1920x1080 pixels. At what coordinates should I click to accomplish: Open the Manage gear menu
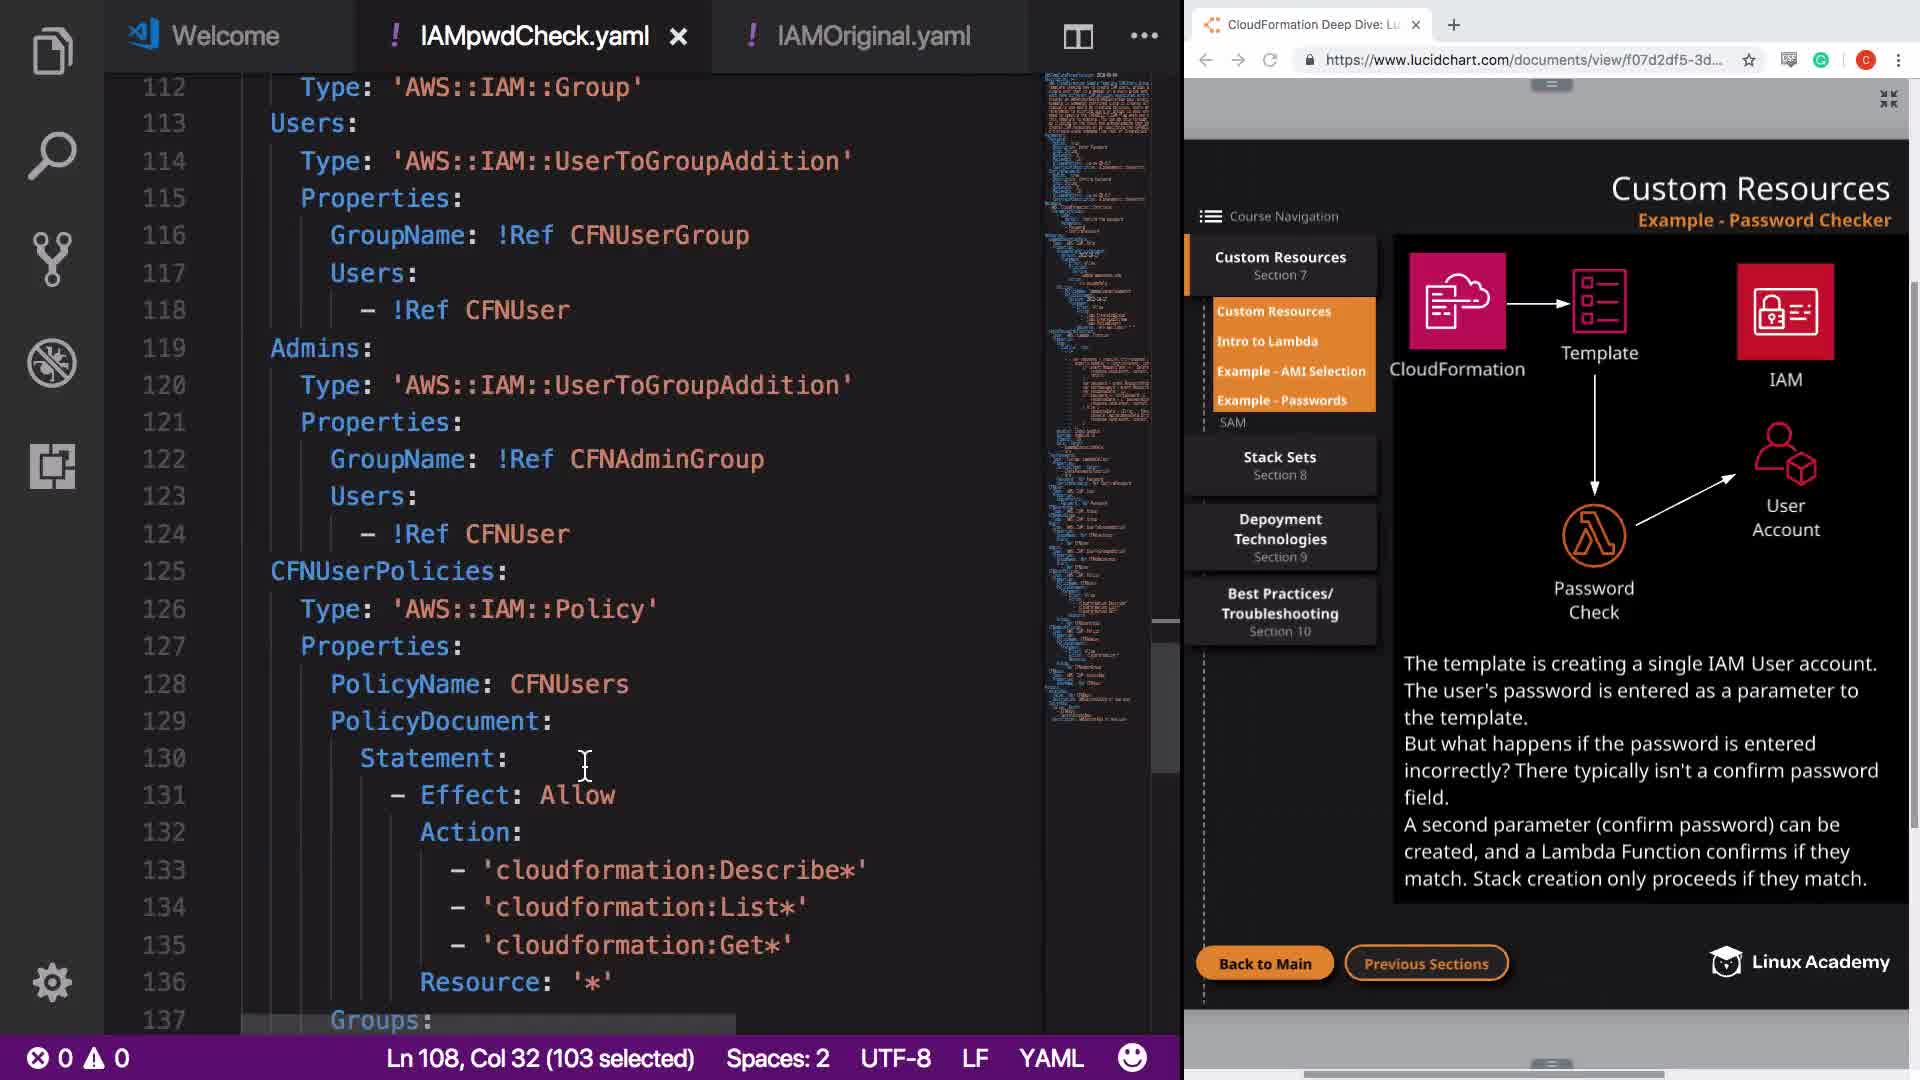coord(52,982)
